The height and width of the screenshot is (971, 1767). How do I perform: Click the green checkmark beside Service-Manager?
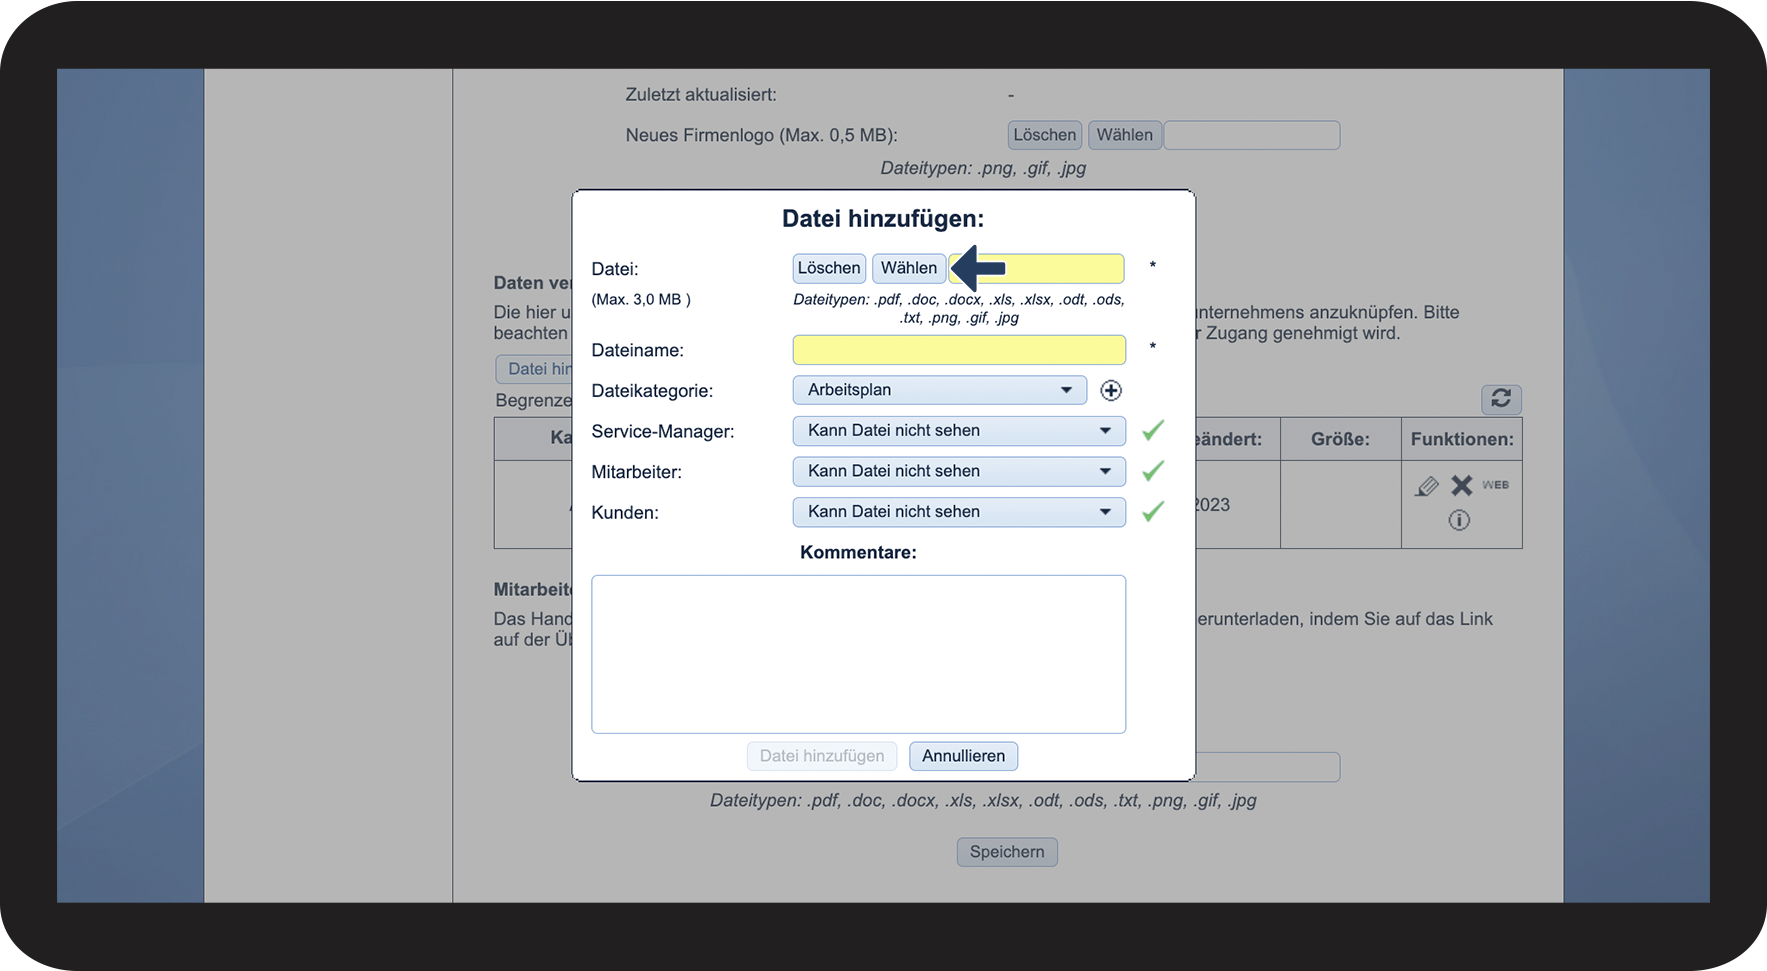(x=1153, y=431)
